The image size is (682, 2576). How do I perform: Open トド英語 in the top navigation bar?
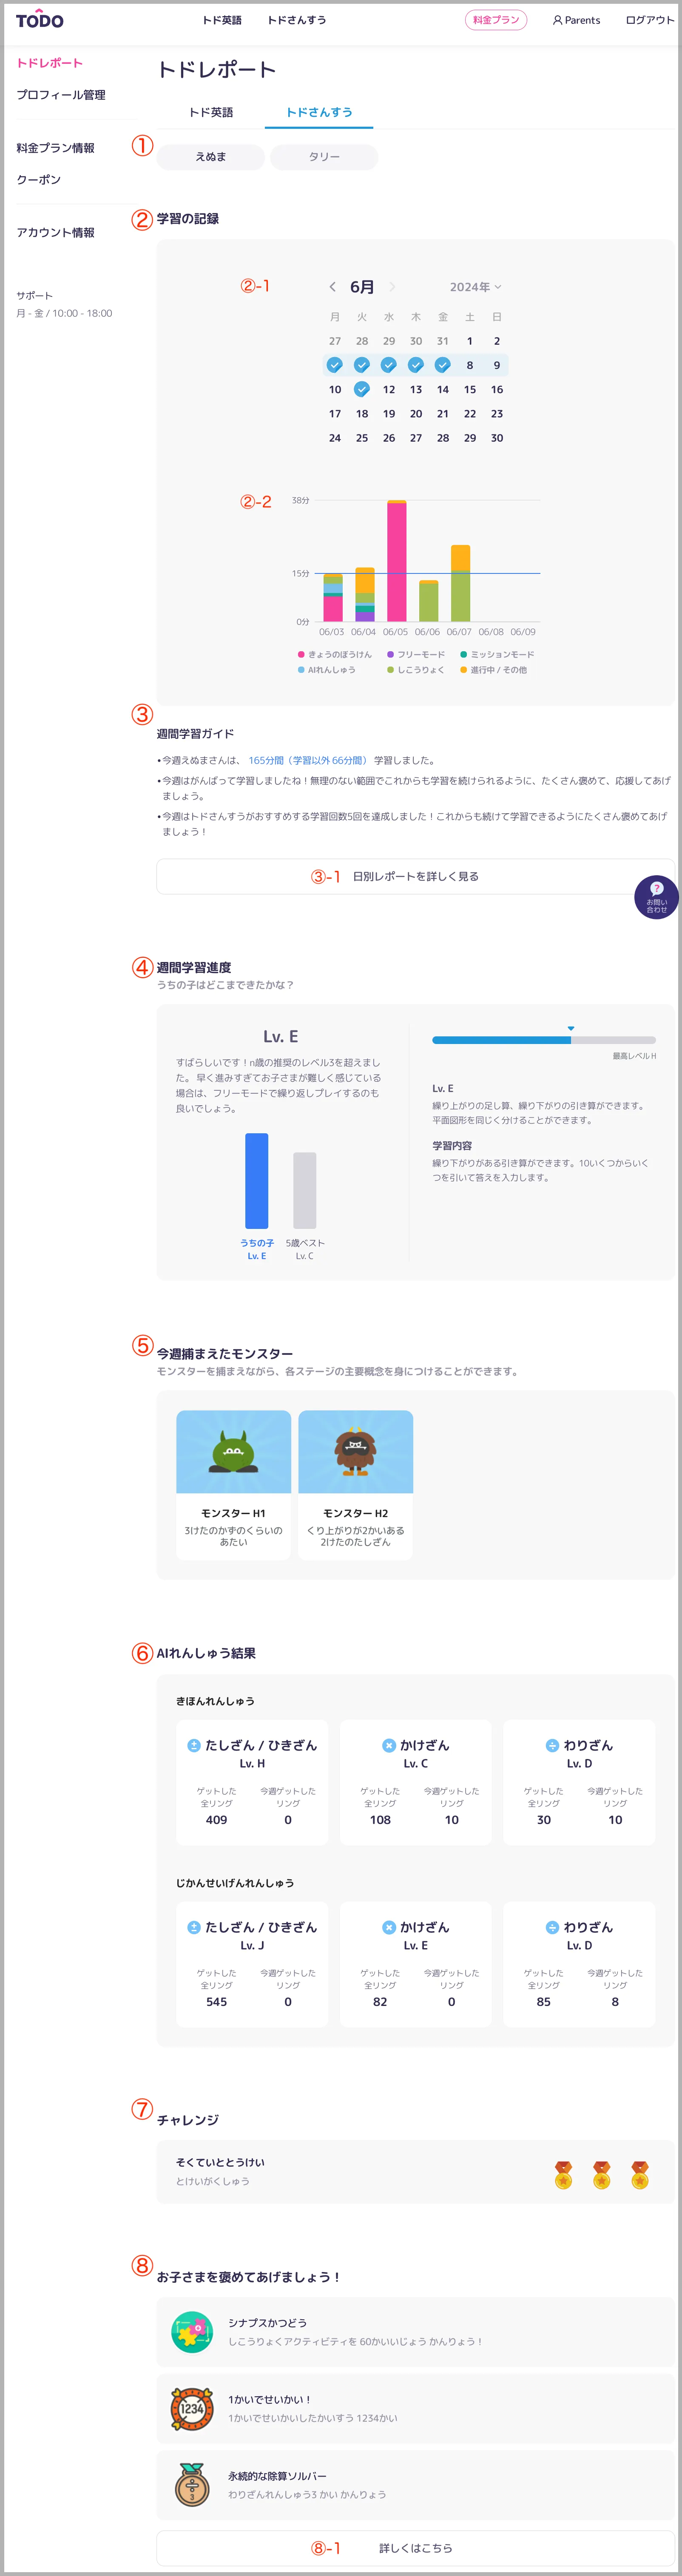coord(222,20)
